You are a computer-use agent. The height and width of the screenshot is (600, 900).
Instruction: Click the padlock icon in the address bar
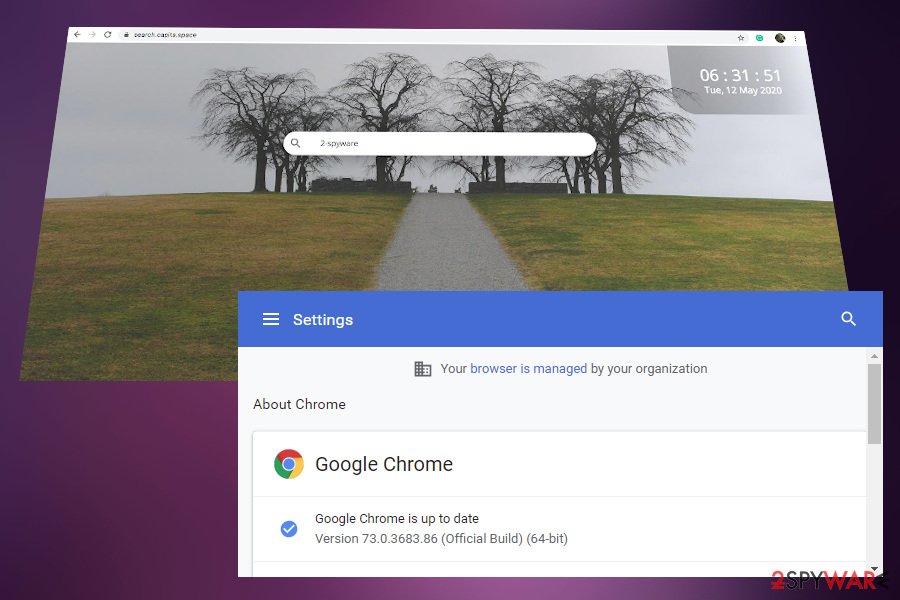126,35
